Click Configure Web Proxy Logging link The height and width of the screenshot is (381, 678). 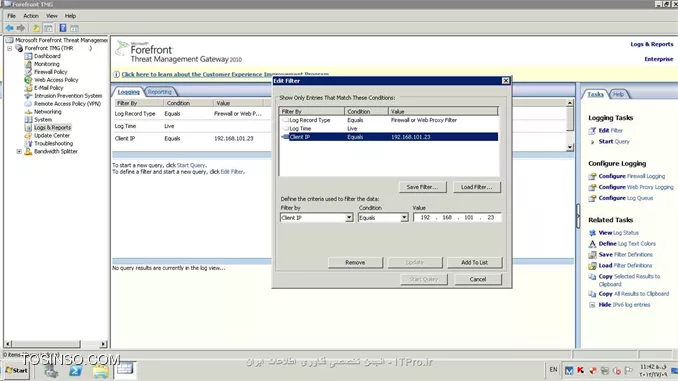pos(636,187)
